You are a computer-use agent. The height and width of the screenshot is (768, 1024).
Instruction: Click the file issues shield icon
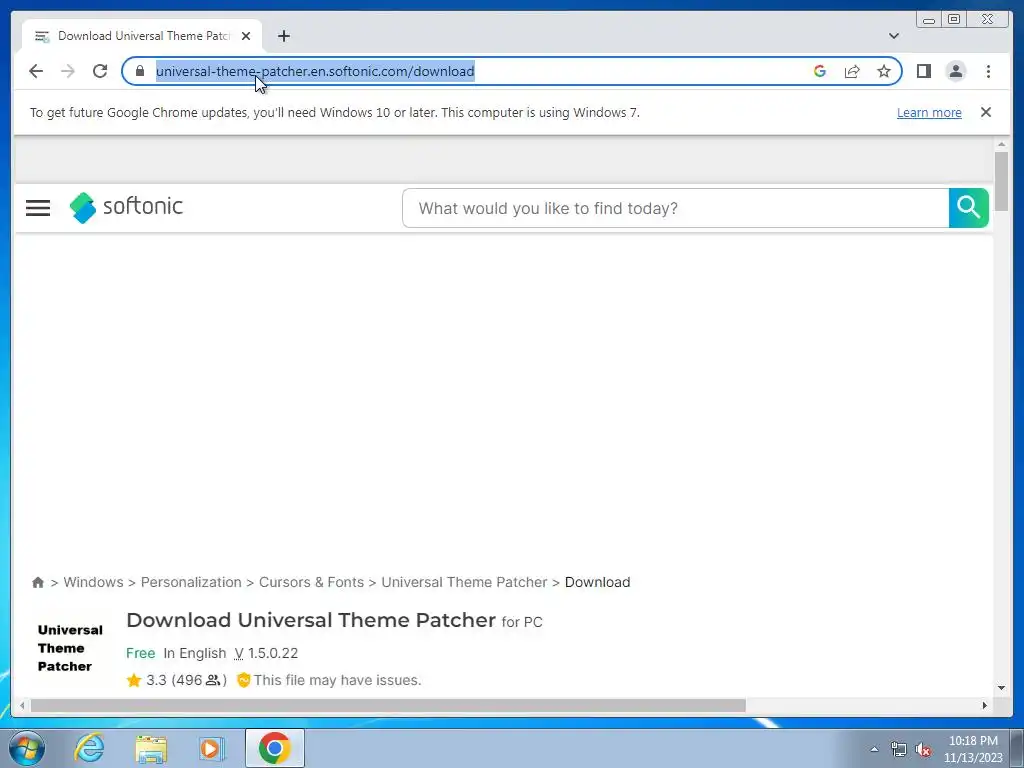(244, 680)
